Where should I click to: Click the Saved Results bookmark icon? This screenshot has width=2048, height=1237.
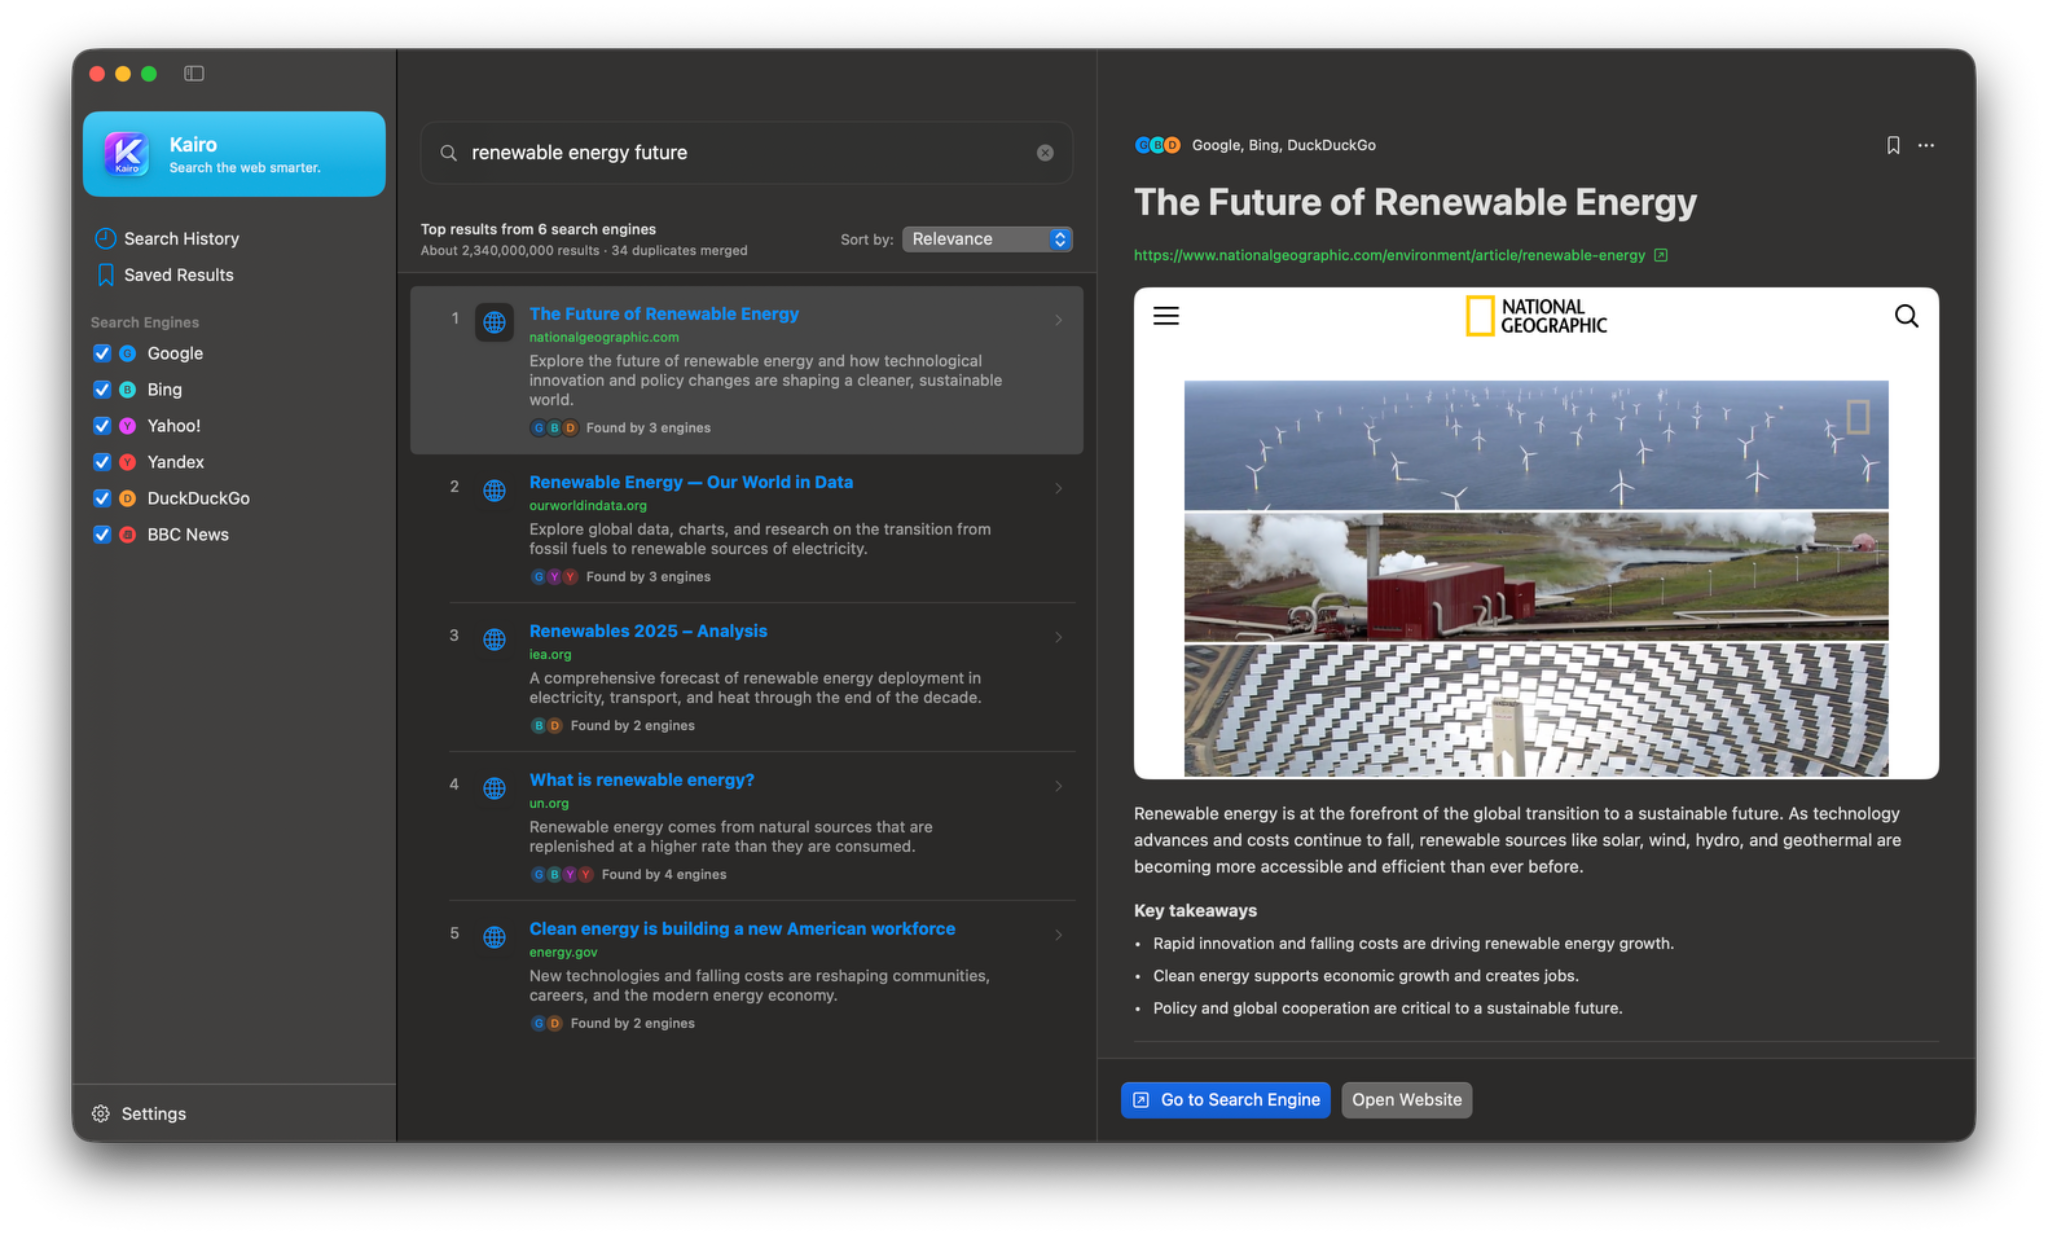pos(105,275)
